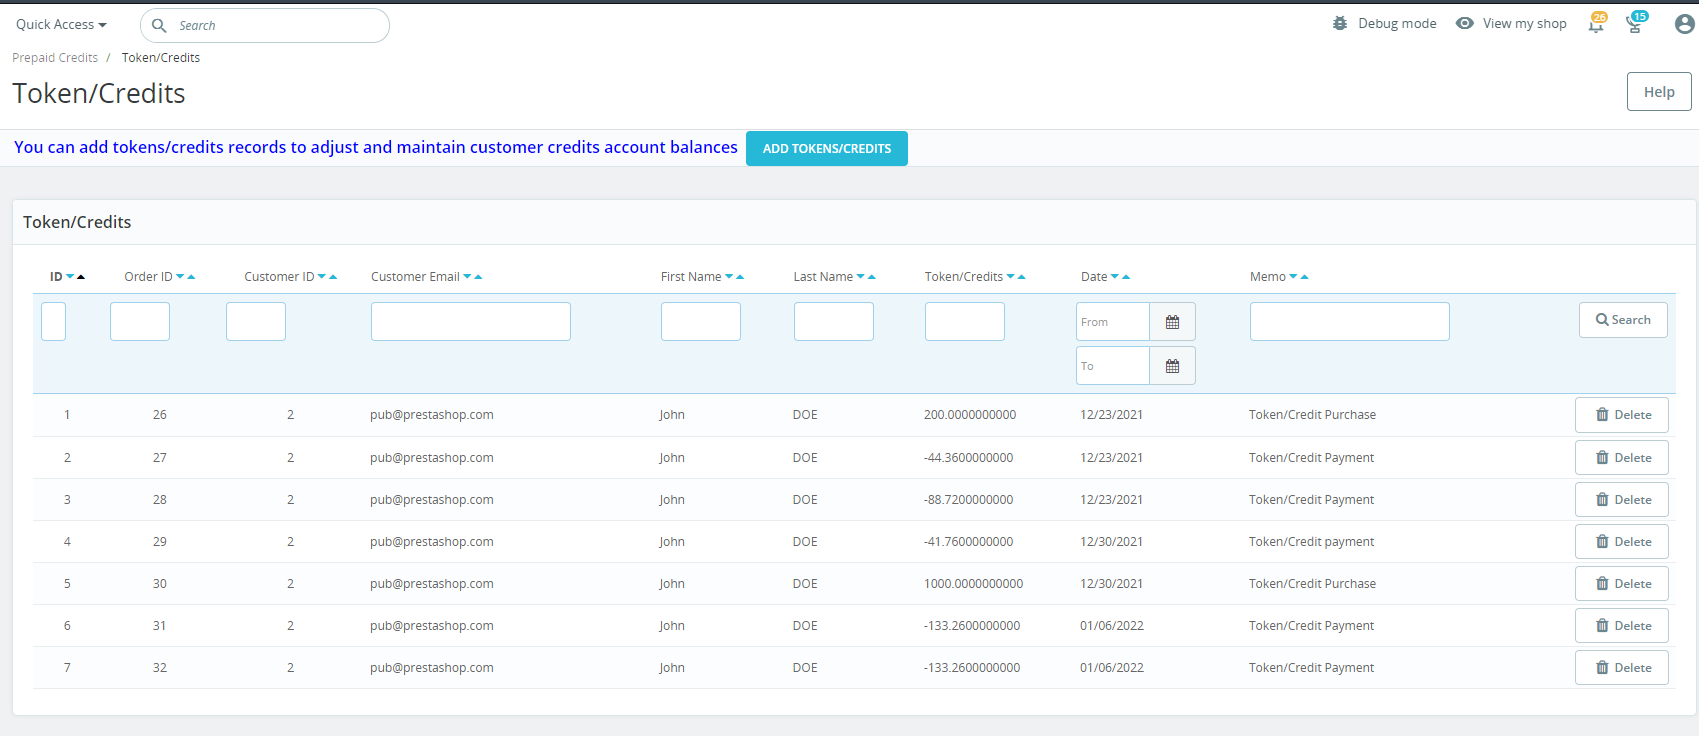Delete the record with Order ID 32
The image size is (1699, 736).
[1622, 668]
